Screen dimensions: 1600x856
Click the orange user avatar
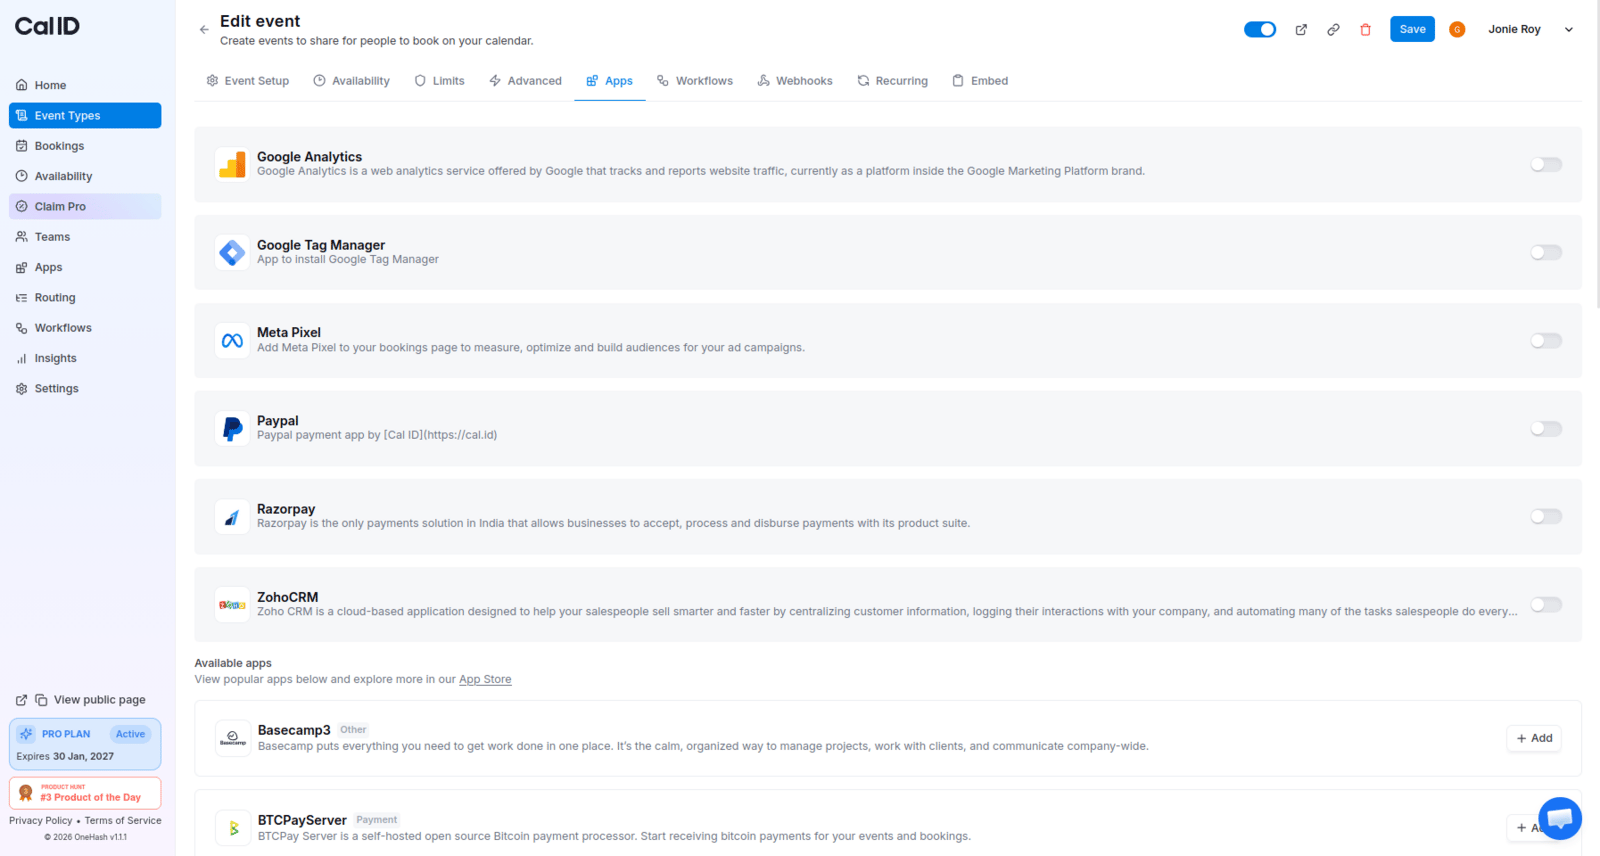(1457, 30)
